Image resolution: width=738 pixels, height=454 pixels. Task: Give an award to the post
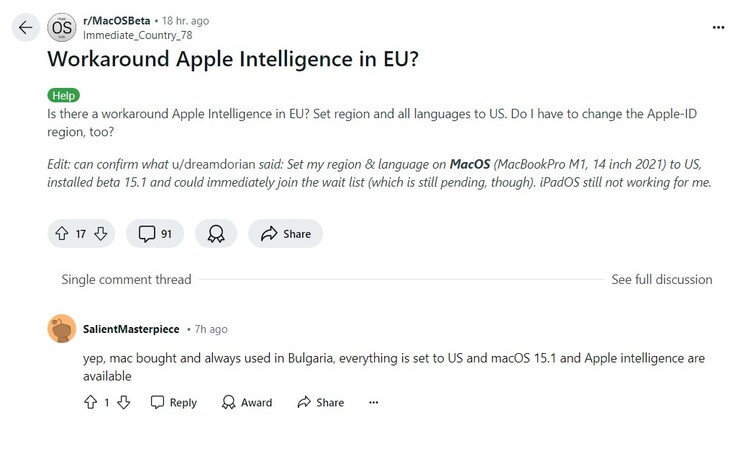(x=215, y=234)
